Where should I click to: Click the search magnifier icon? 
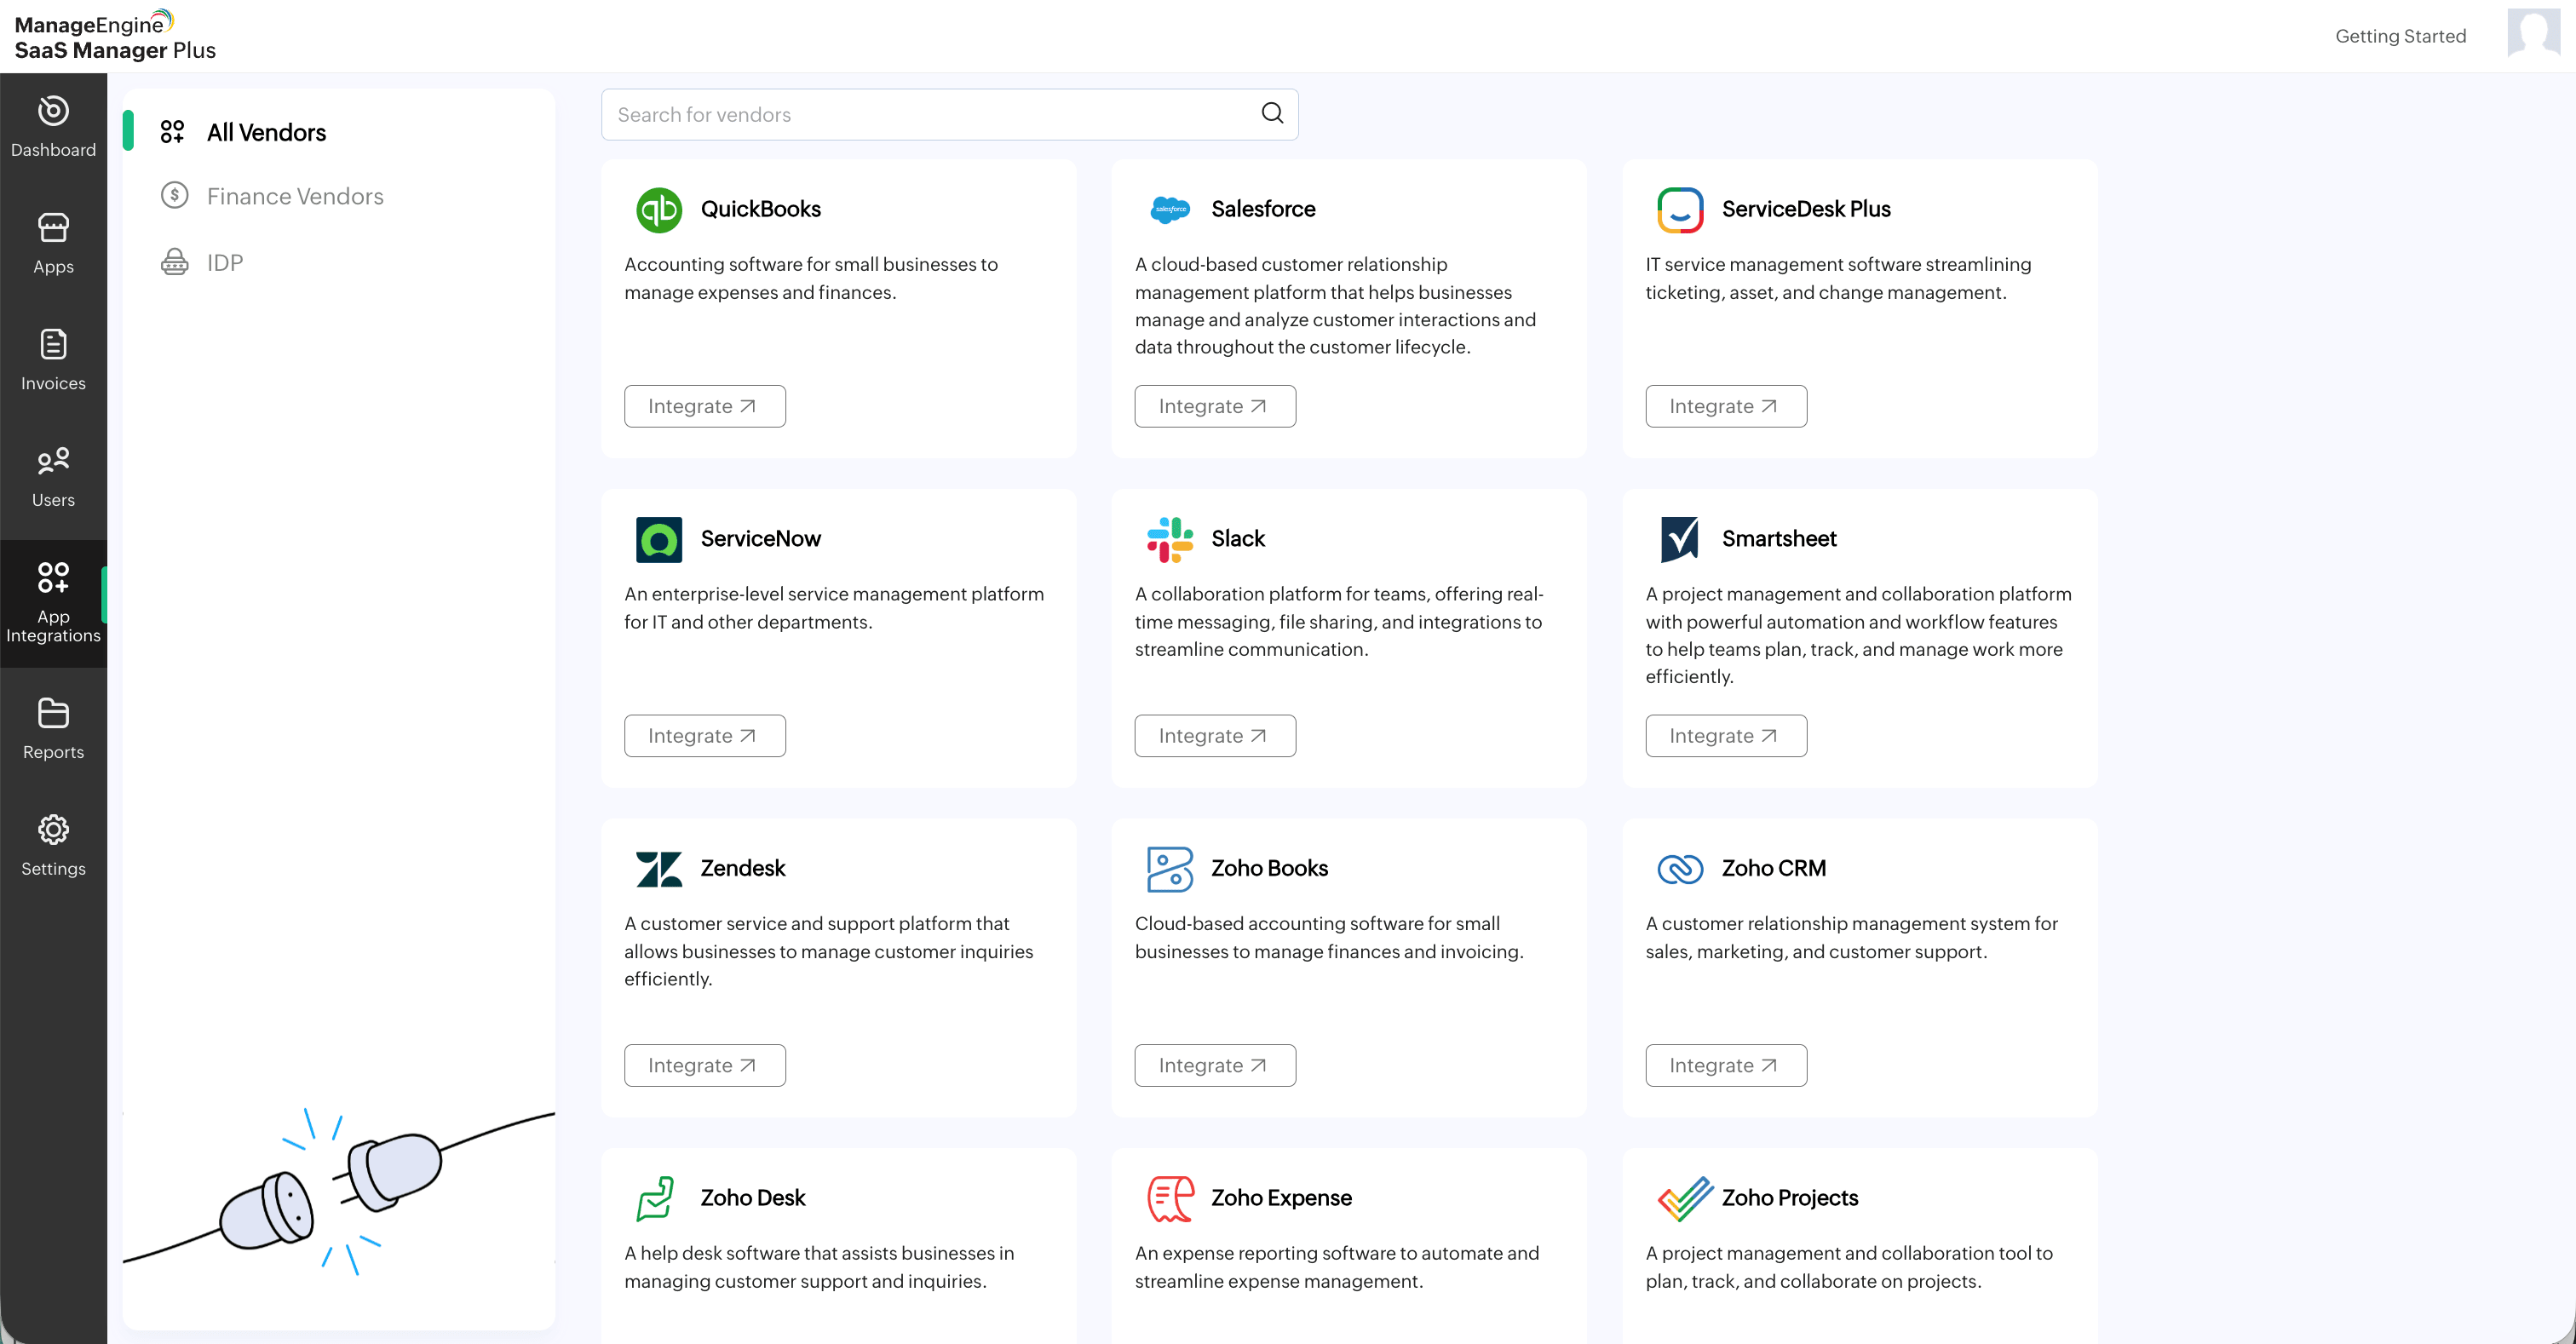(x=1272, y=113)
